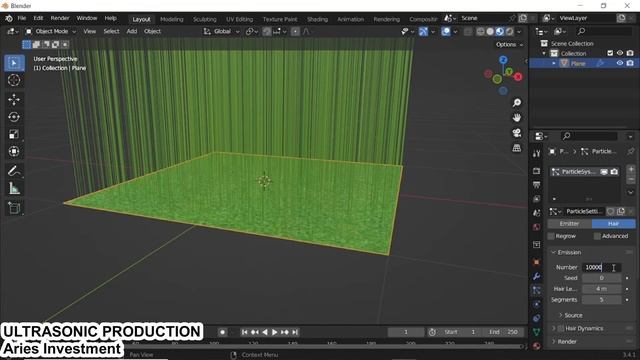Open the Output properties tab
The image size is (640, 360).
click(536, 185)
